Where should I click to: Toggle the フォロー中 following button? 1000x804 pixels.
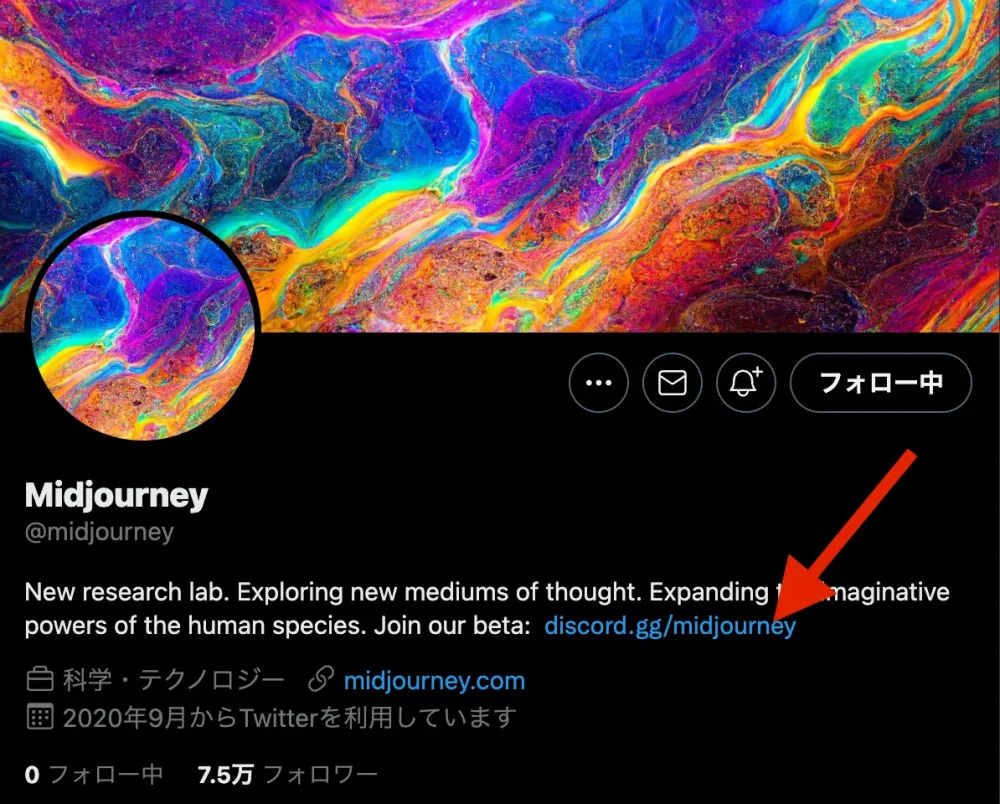pos(881,383)
